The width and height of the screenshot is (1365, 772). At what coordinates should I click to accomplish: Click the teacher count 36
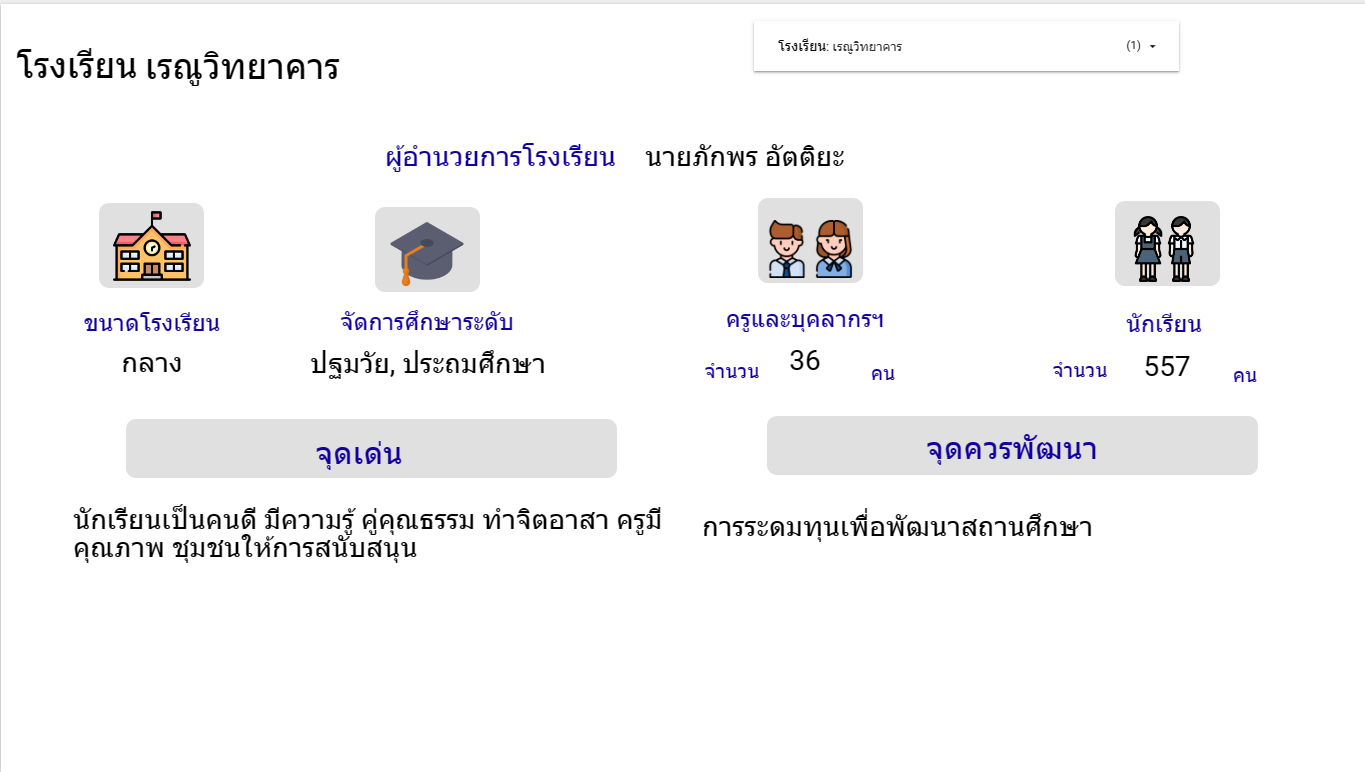(x=804, y=361)
